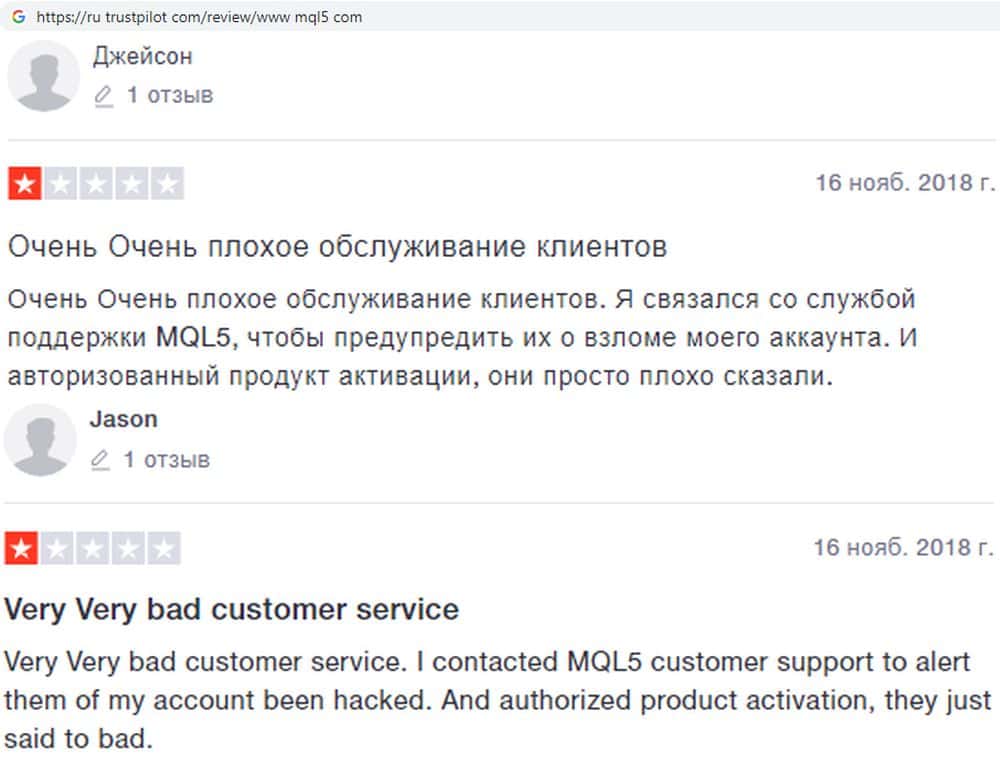Click the English review body text
This screenshot has height=759, width=1000.
coord(497,700)
